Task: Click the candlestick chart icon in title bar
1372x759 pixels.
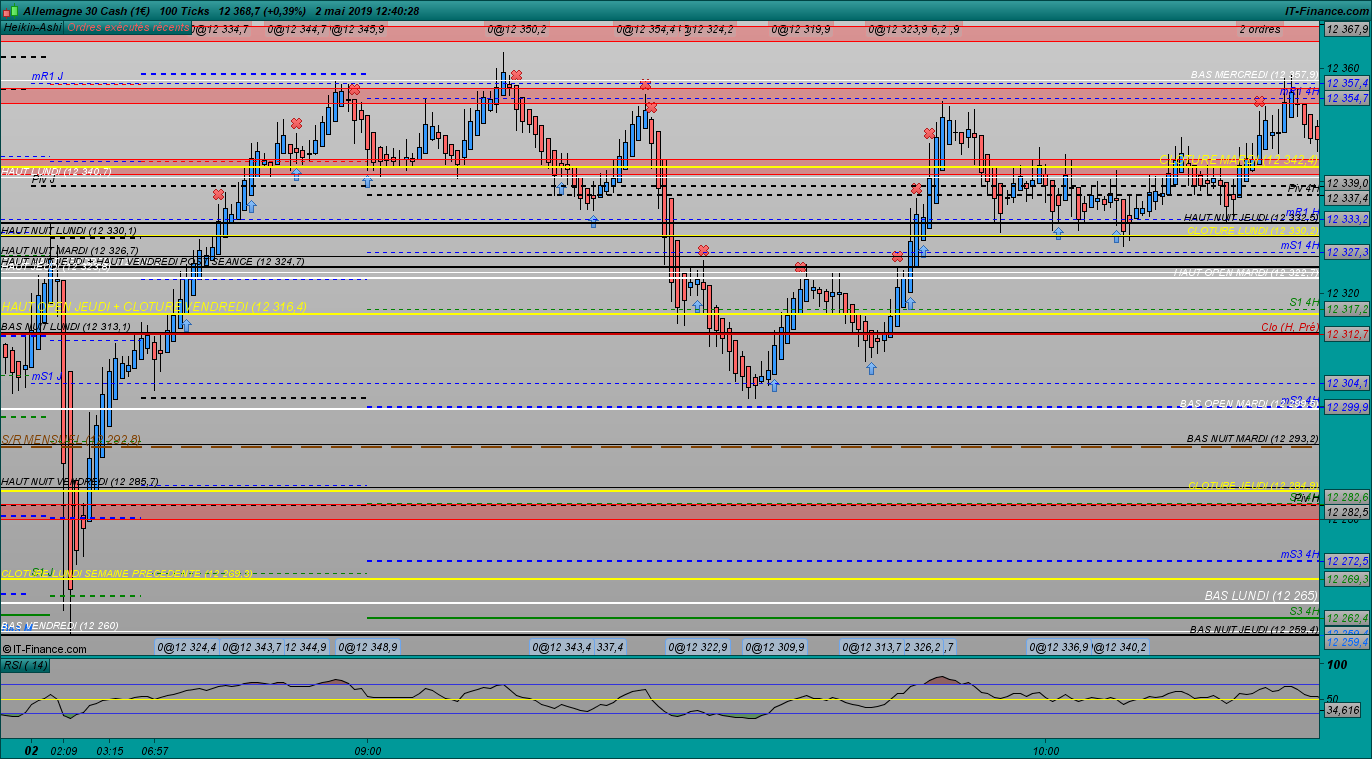Action: (11, 10)
